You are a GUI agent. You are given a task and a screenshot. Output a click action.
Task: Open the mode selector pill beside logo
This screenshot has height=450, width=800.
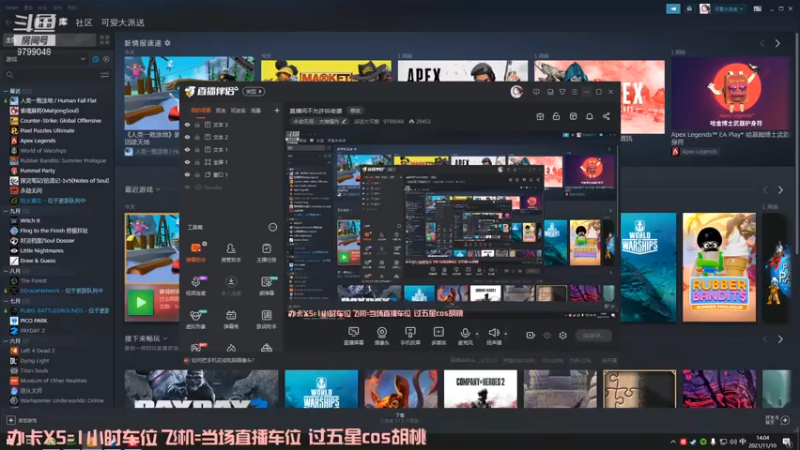pos(254,92)
